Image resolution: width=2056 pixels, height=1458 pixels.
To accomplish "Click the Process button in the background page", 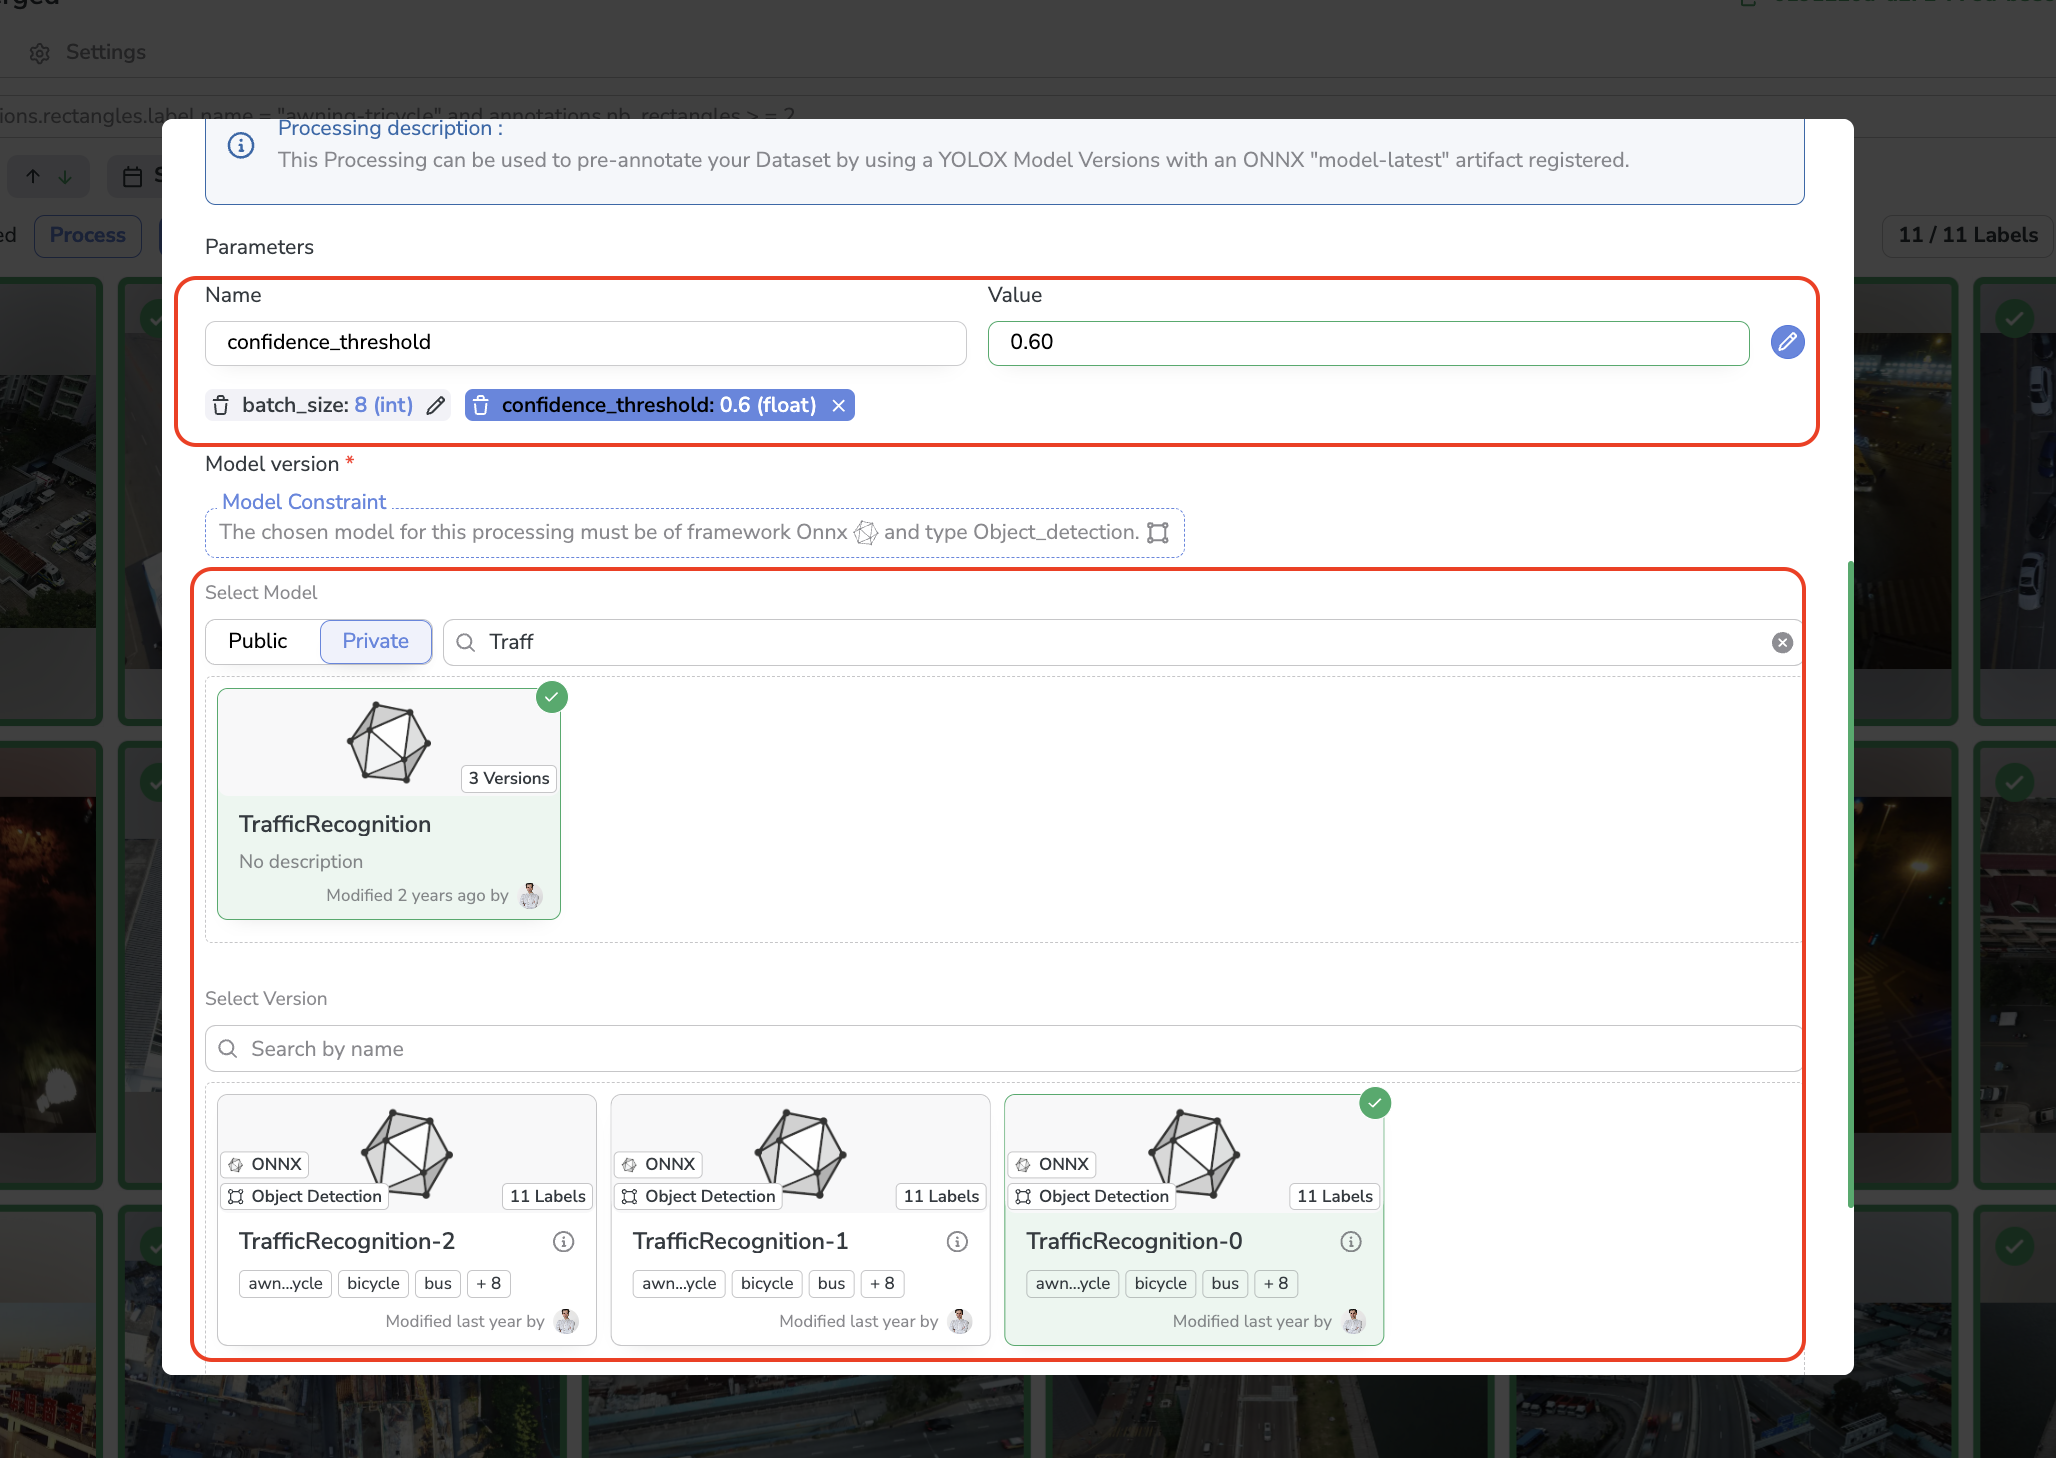I will (x=88, y=235).
